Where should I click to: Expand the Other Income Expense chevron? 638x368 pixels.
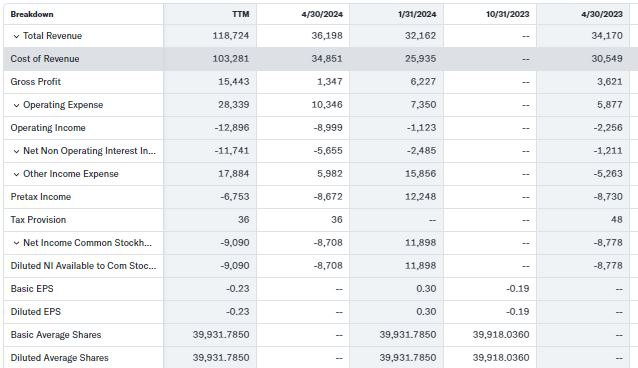16,174
